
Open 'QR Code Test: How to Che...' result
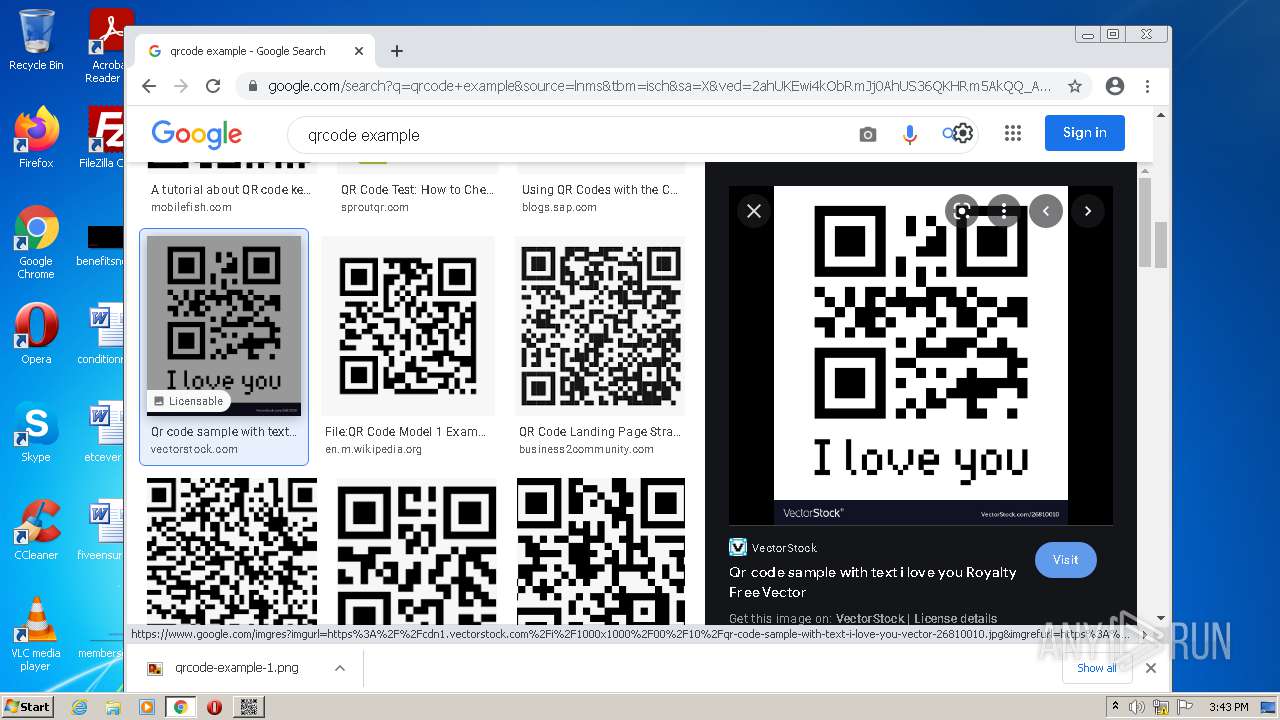(418, 189)
